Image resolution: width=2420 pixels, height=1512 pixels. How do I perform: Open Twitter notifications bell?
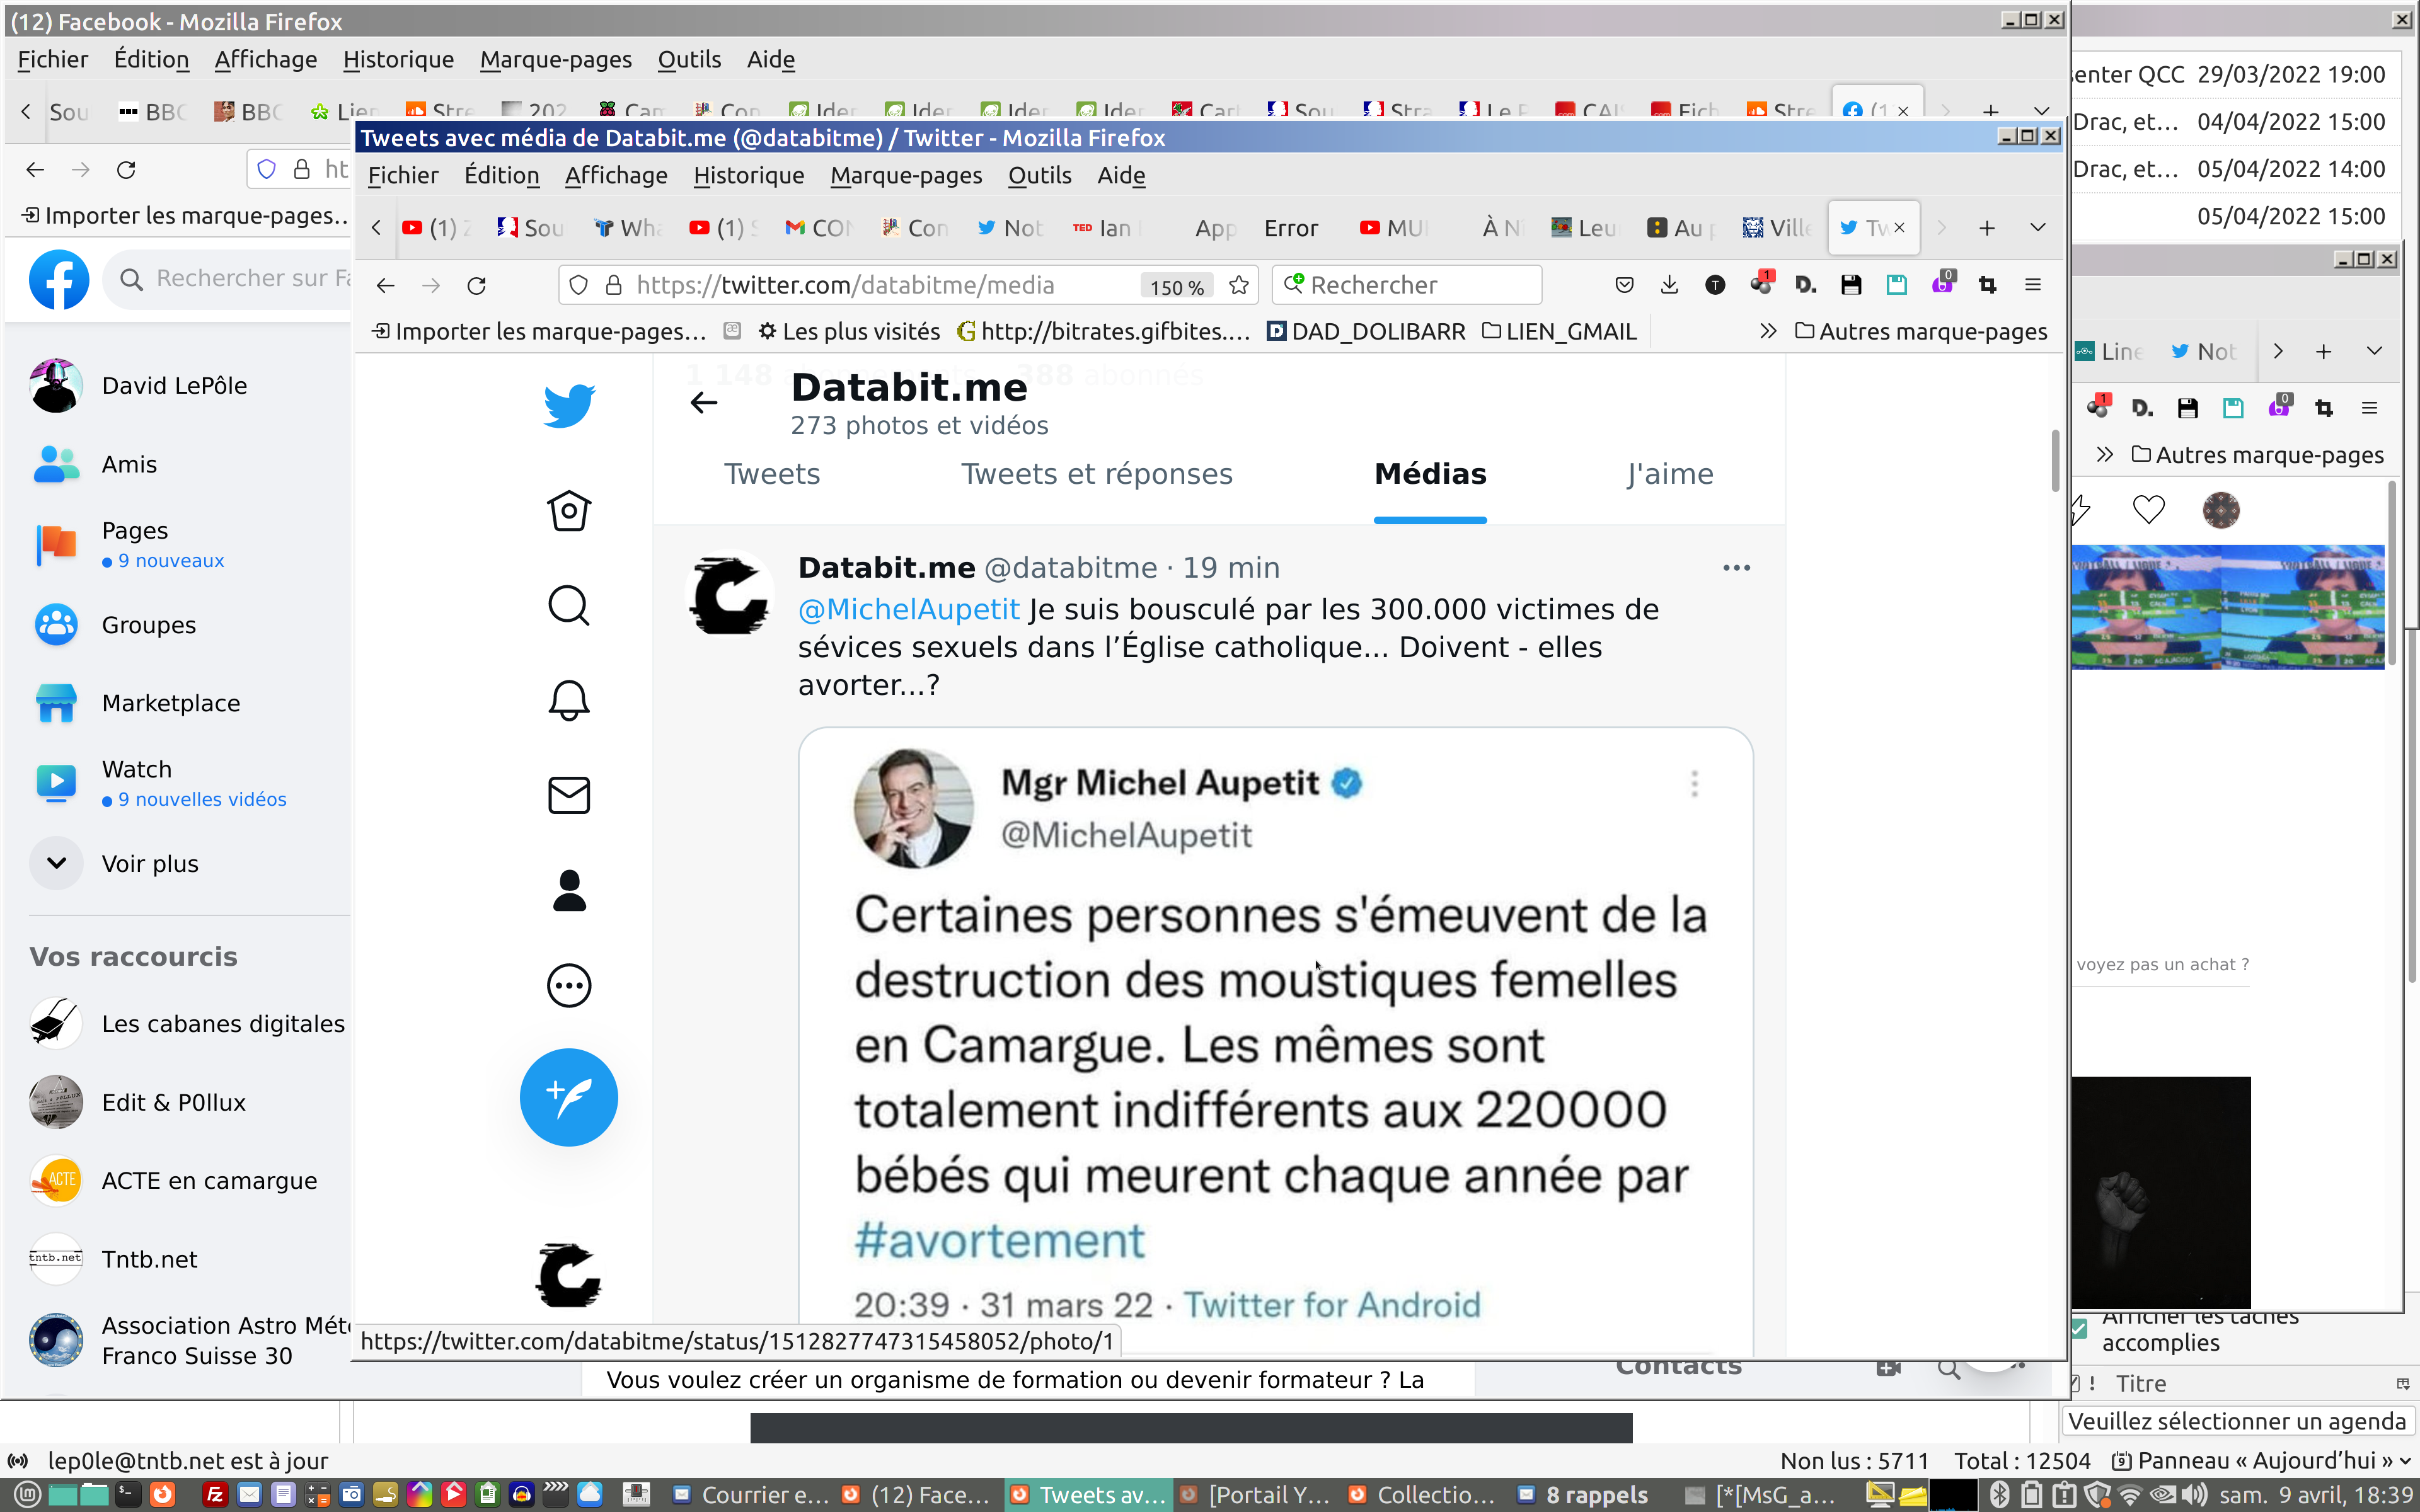(x=569, y=700)
